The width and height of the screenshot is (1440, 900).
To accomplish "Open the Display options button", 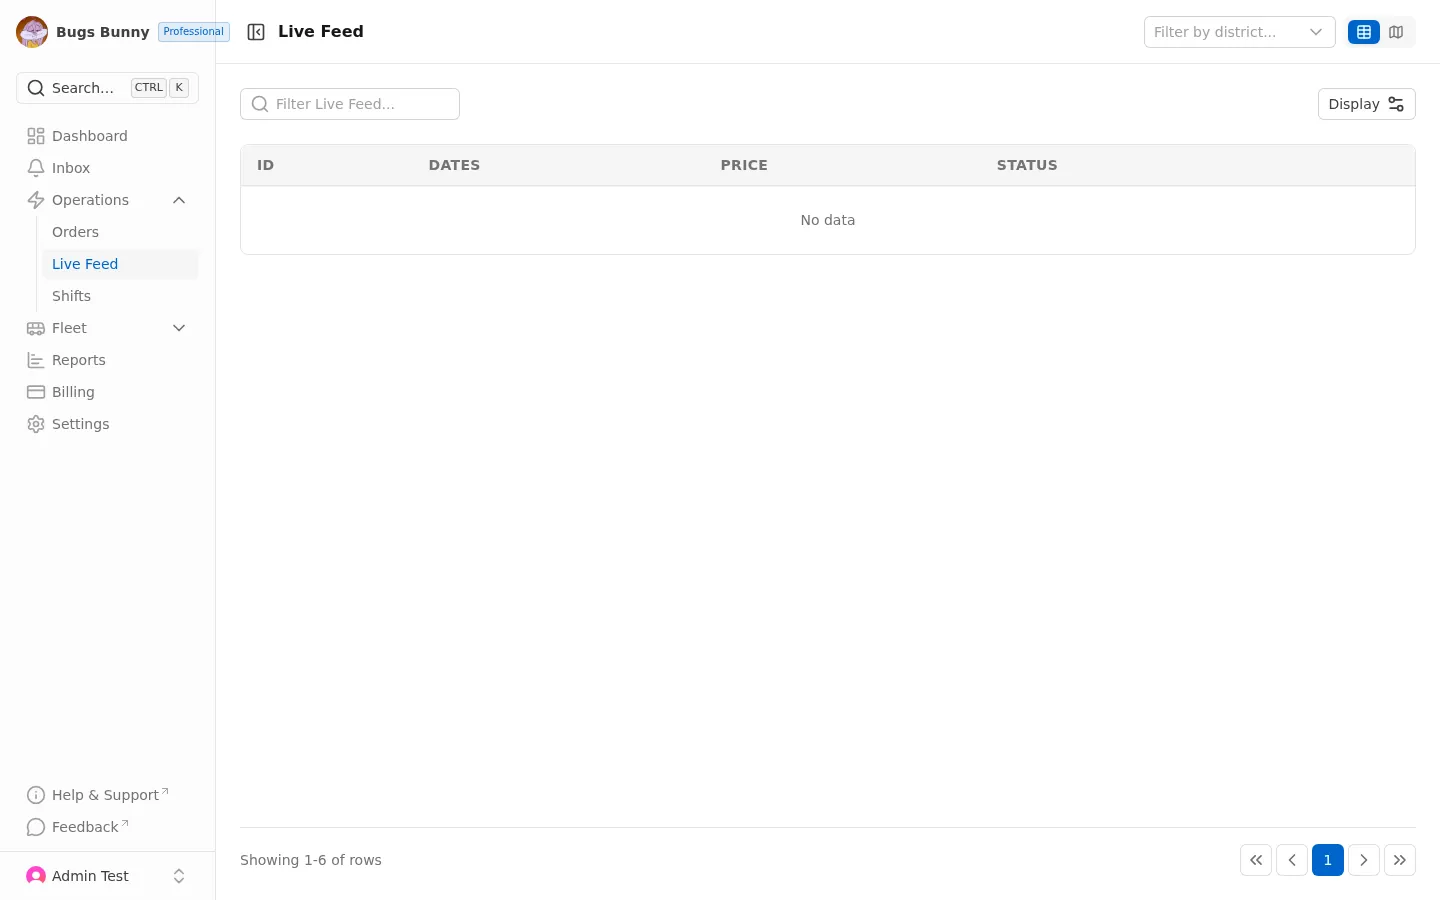I will point(1366,104).
